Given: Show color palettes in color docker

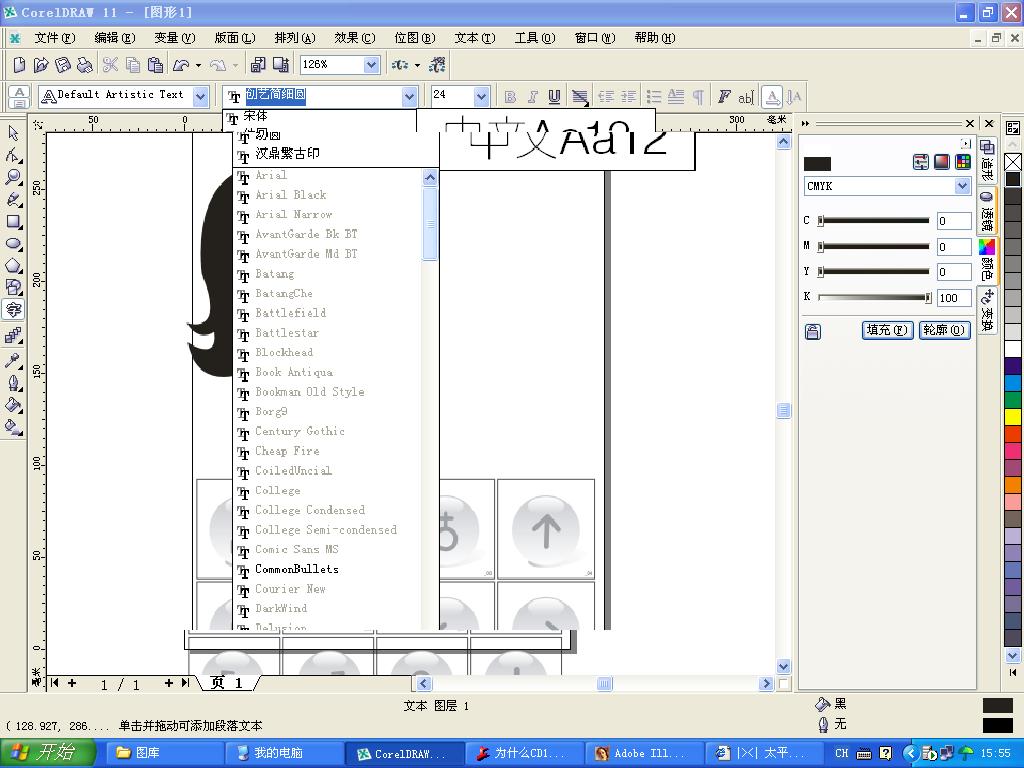Looking at the screenshot, I should [x=963, y=162].
